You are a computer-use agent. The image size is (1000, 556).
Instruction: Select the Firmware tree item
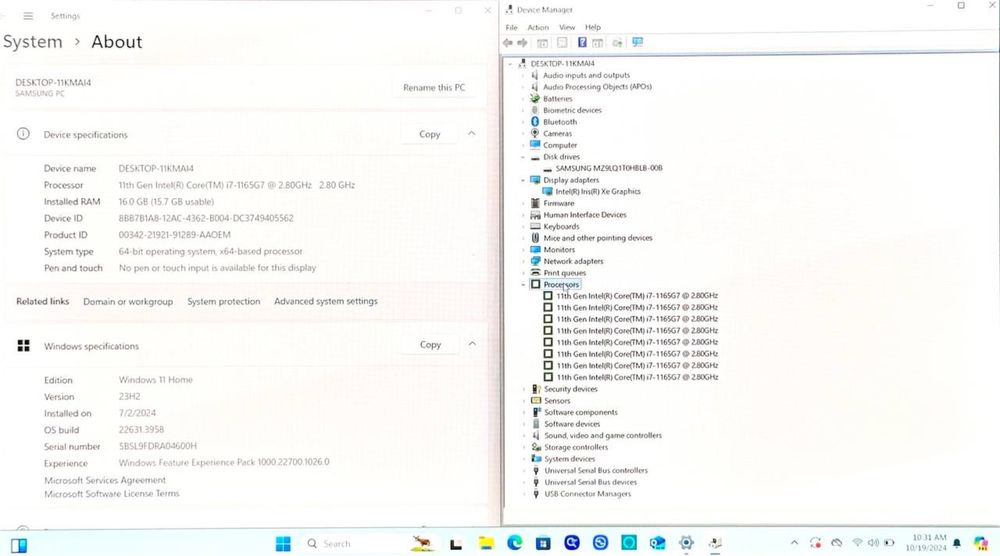pos(559,203)
